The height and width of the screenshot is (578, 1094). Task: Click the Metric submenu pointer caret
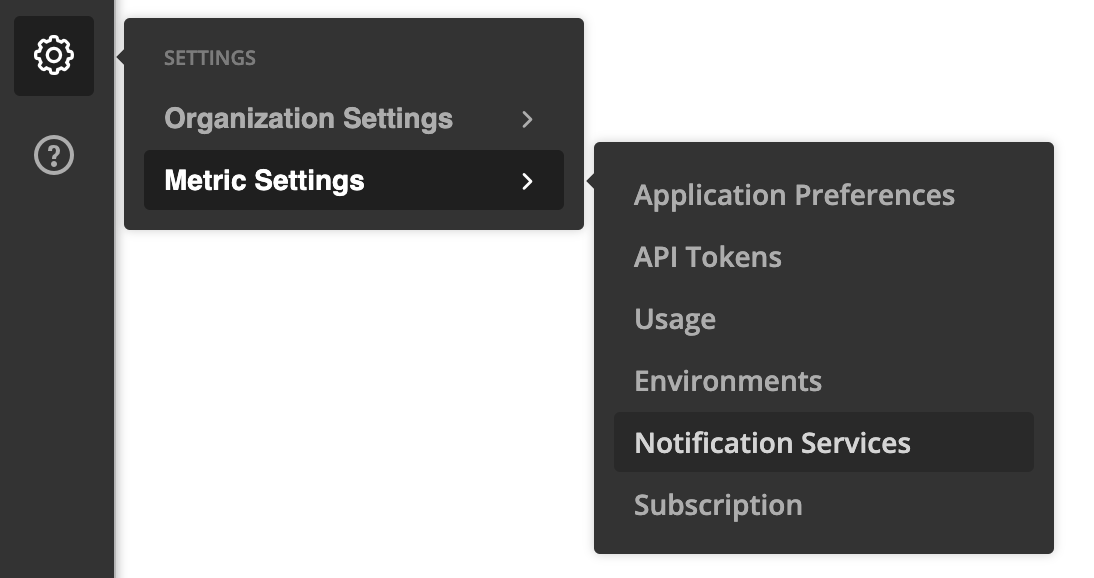coord(591,181)
